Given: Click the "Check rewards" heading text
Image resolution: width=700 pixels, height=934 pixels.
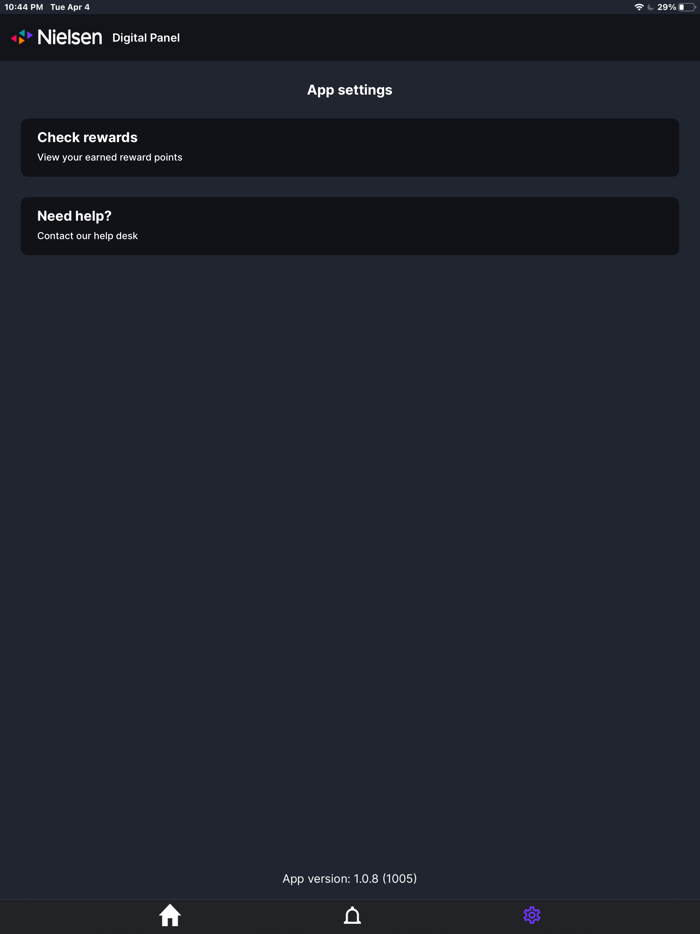Looking at the screenshot, I should click(88, 137).
